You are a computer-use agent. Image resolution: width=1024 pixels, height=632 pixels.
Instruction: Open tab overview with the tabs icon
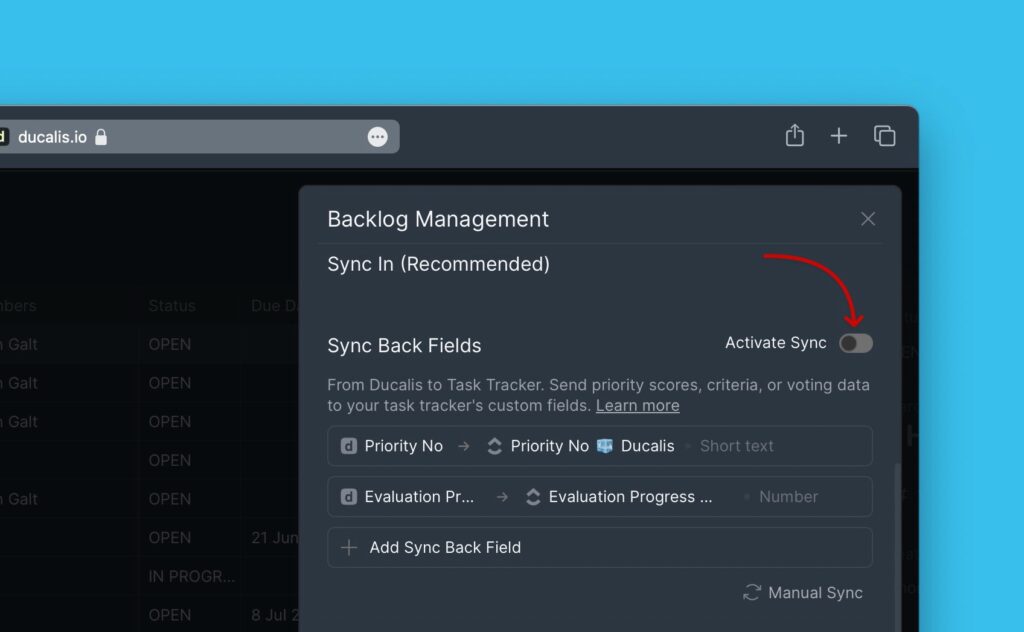[883, 135]
